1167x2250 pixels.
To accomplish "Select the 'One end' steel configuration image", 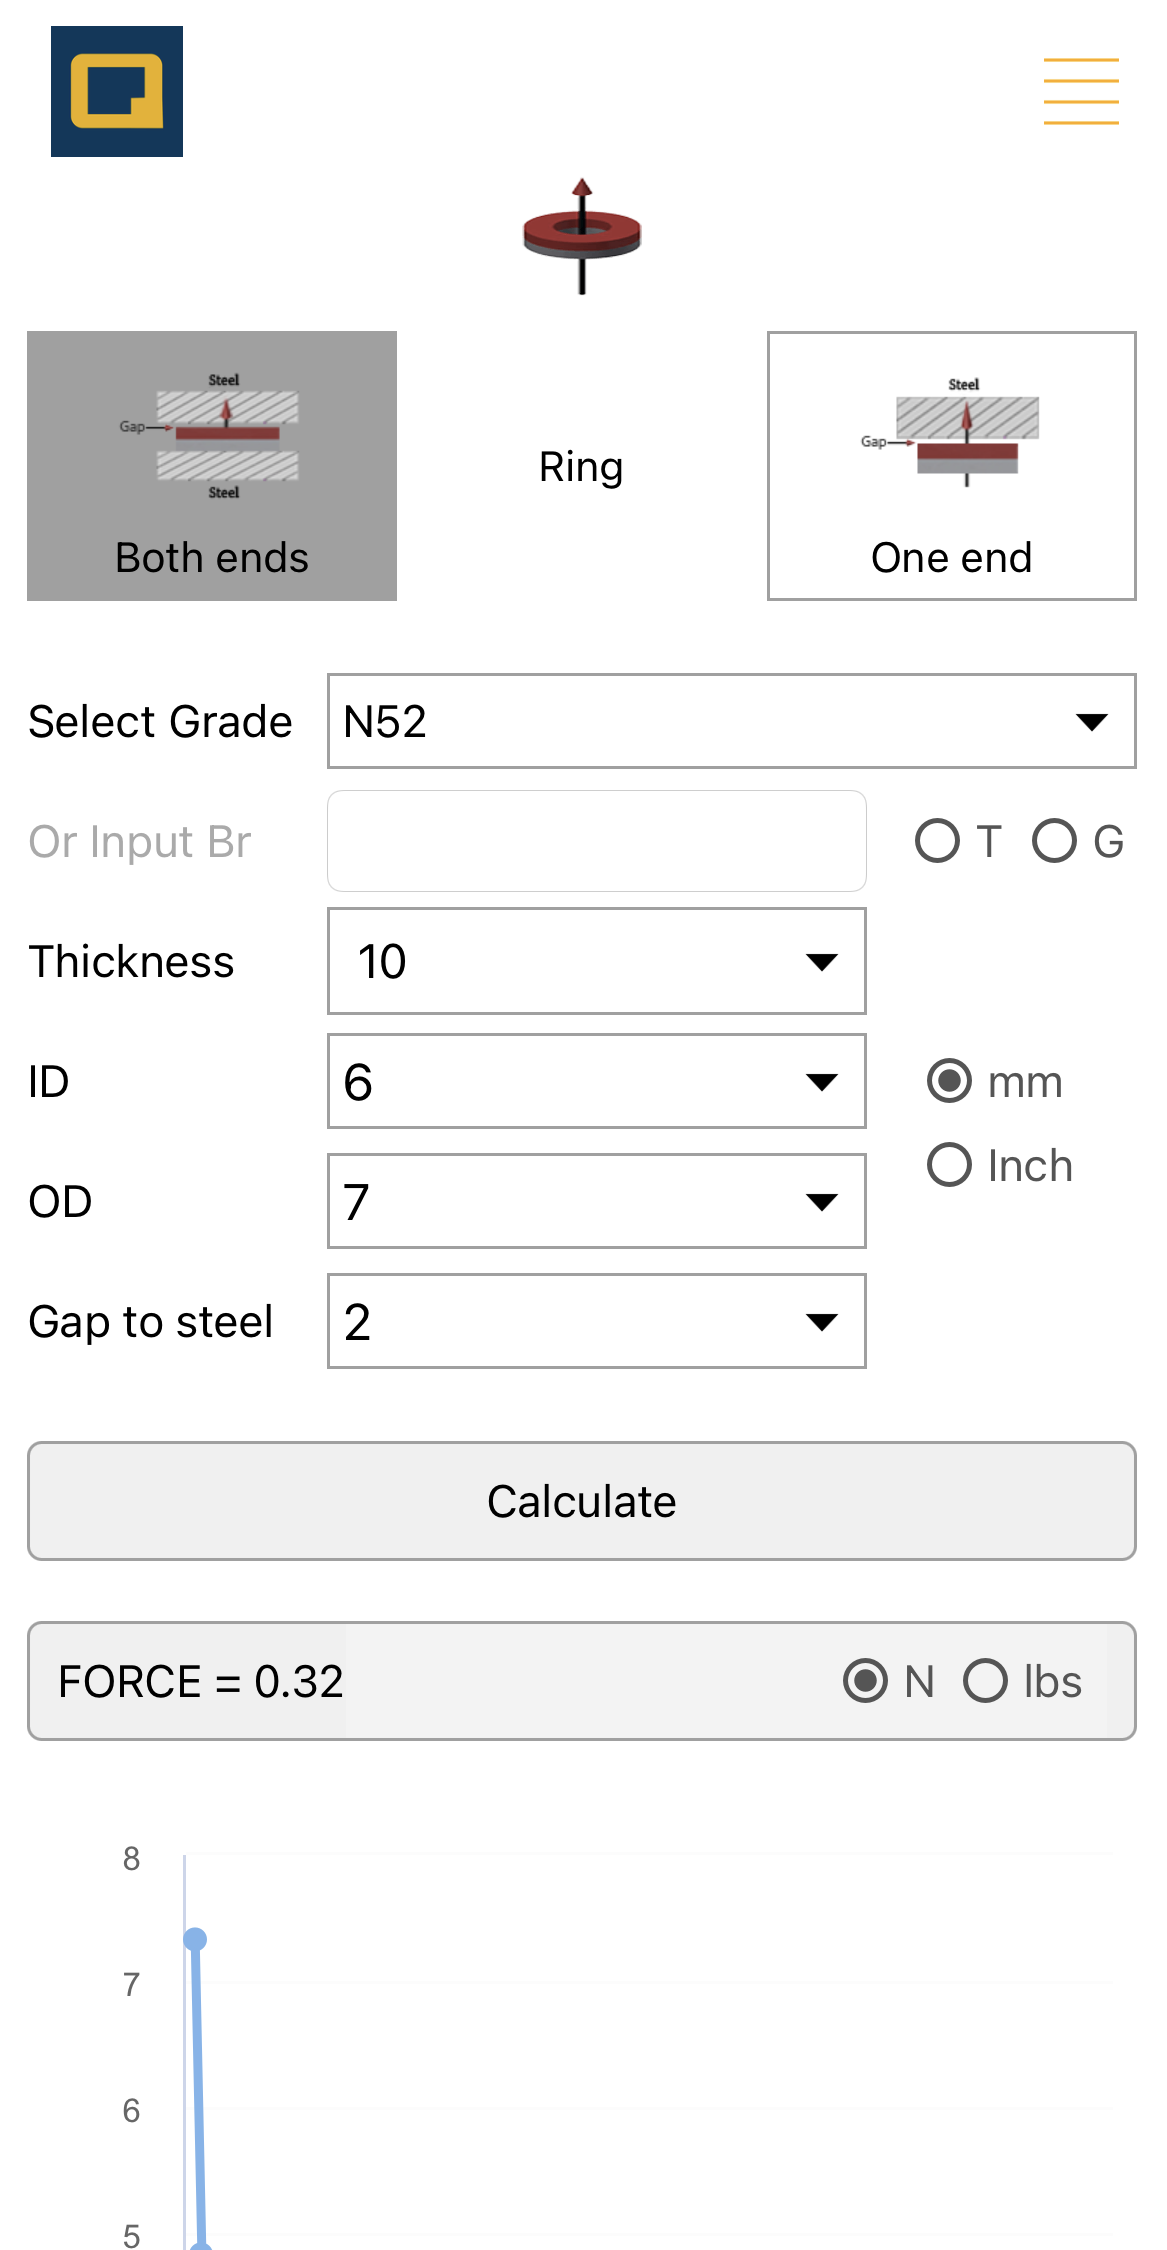I will (951, 464).
